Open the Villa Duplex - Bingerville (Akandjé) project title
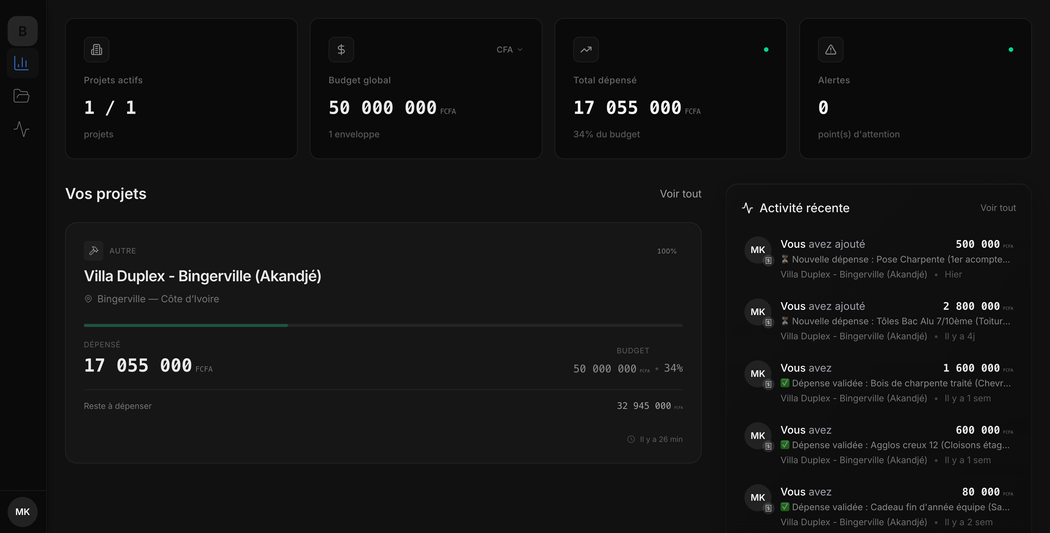Image resolution: width=1050 pixels, height=533 pixels. 202,276
